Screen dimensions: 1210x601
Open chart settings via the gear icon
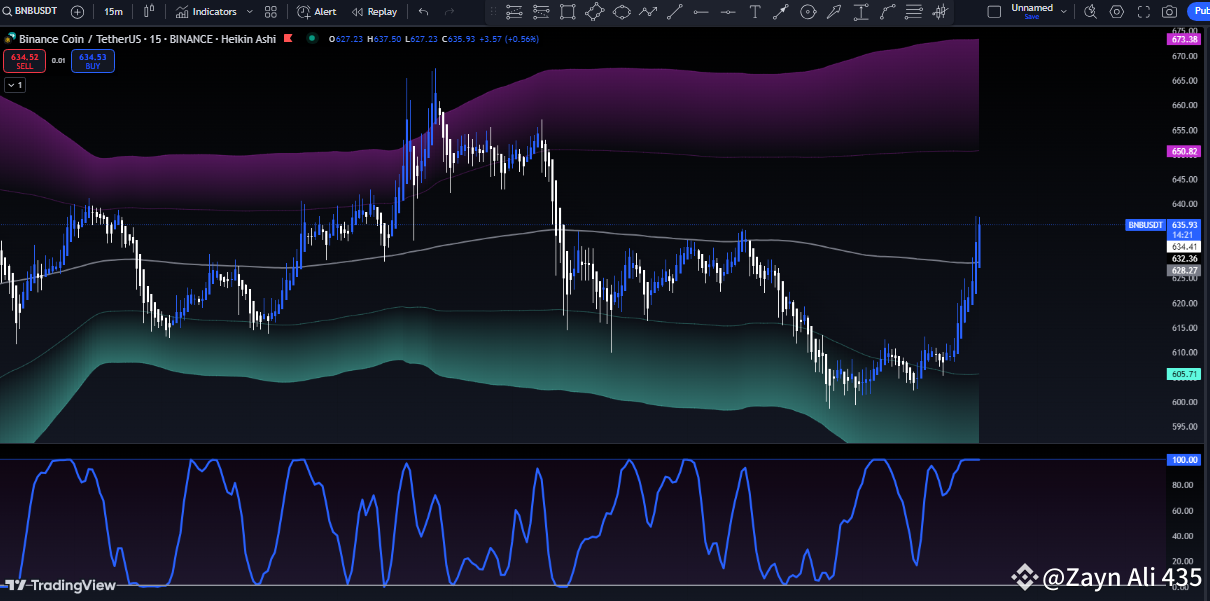click(x=1117, y=11)
